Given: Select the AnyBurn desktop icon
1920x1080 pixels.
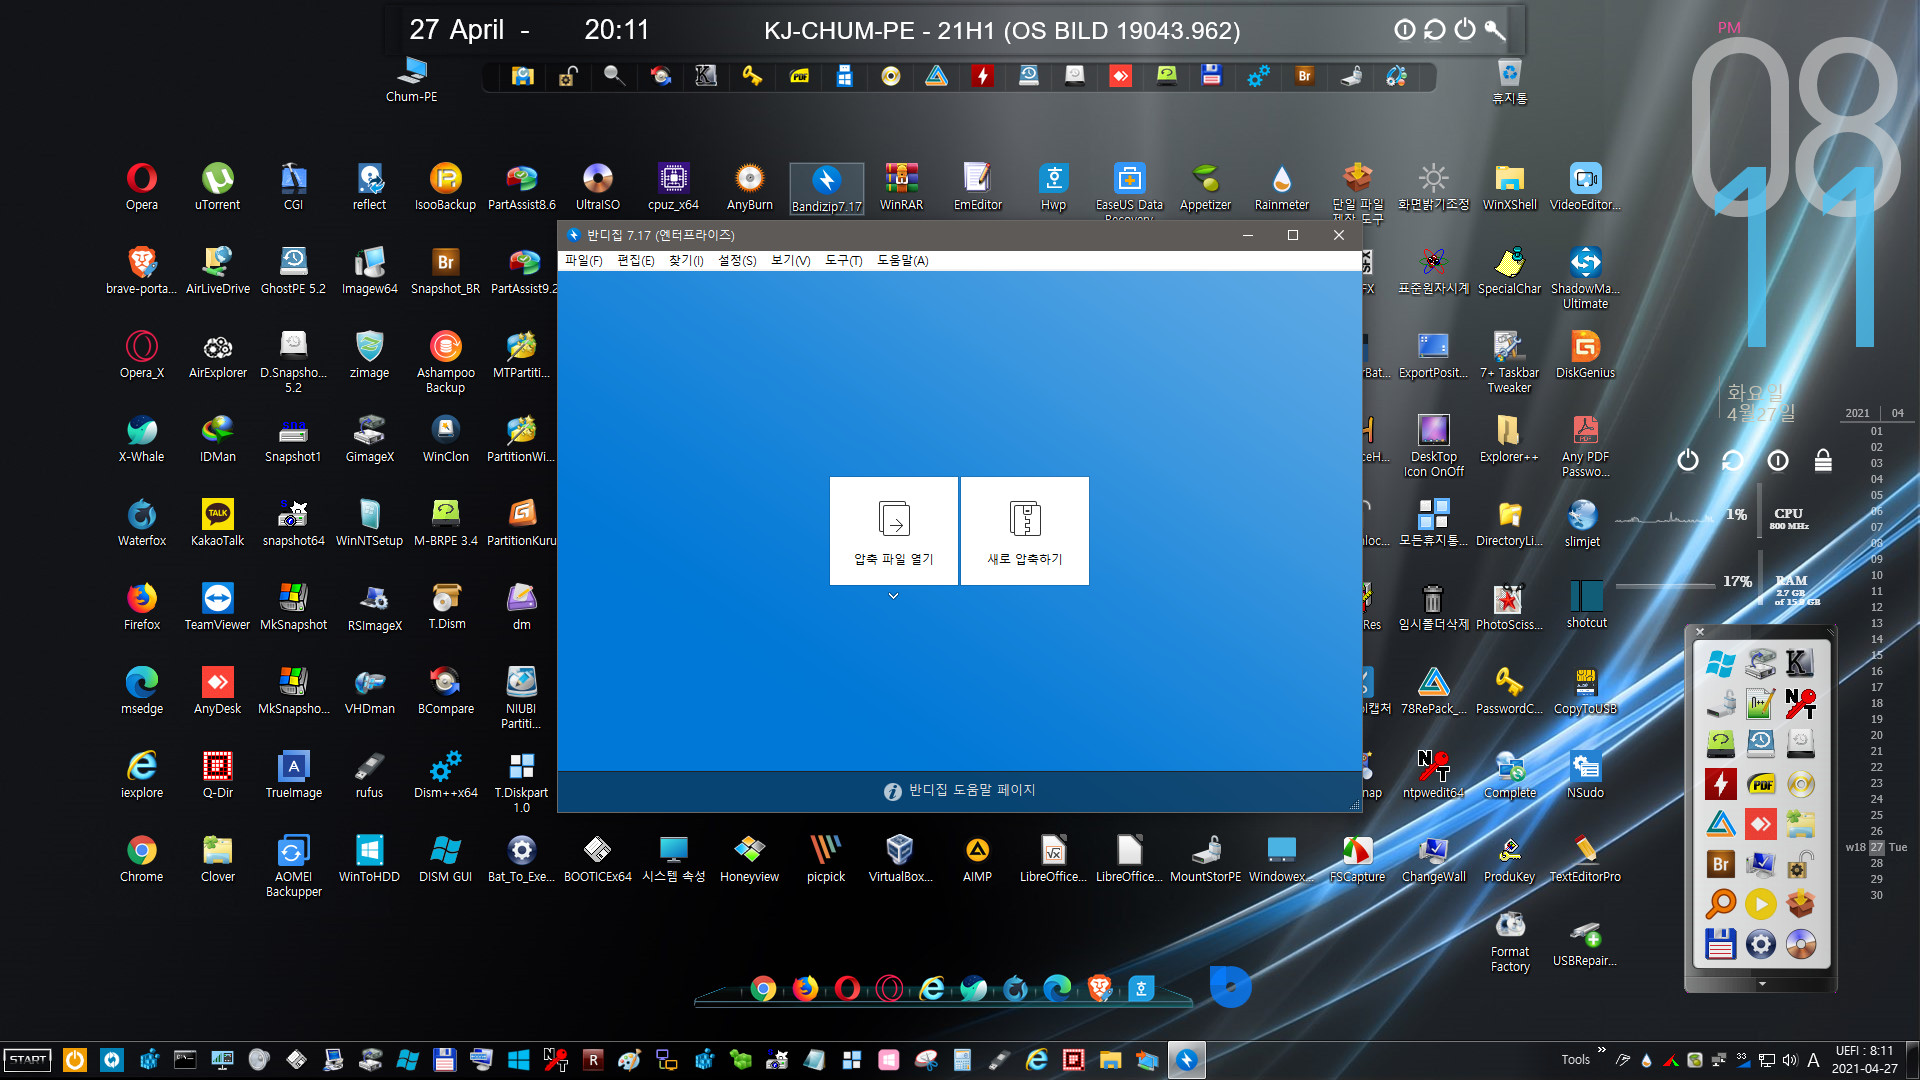Looking at the screenshot, I should (x=749, y=187).
